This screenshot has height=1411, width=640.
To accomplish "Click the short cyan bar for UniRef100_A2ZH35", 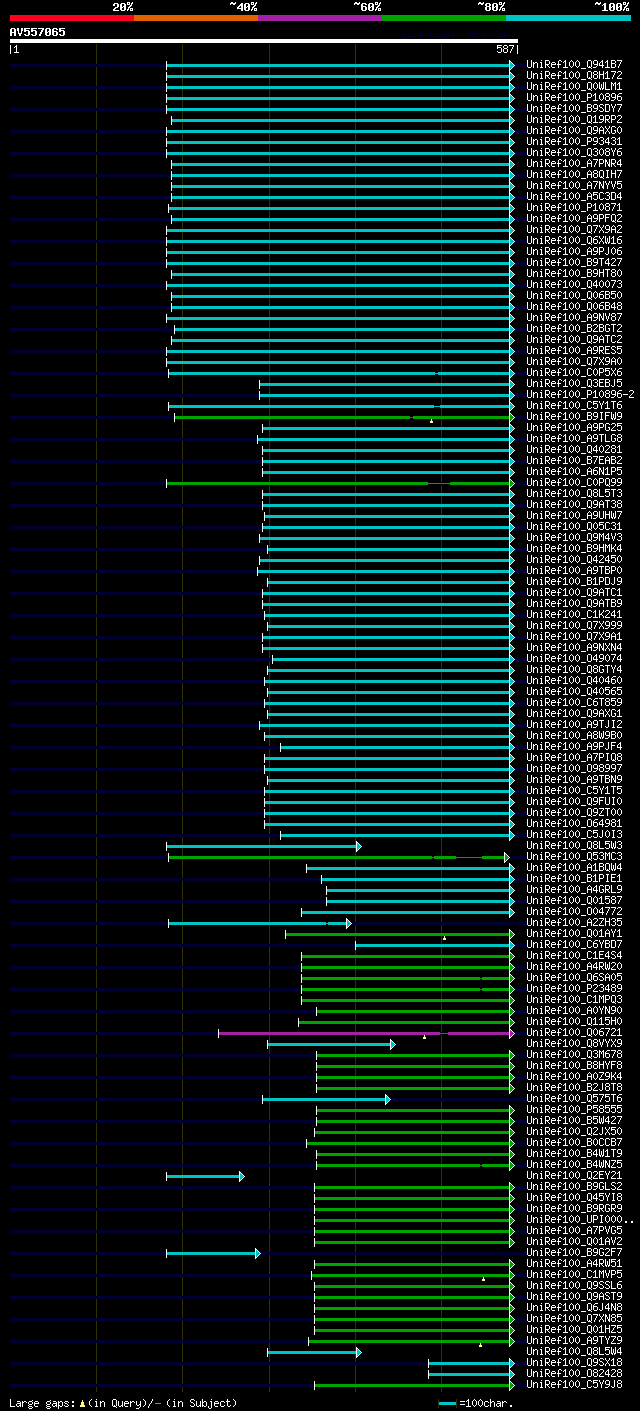I will point(259,923).
